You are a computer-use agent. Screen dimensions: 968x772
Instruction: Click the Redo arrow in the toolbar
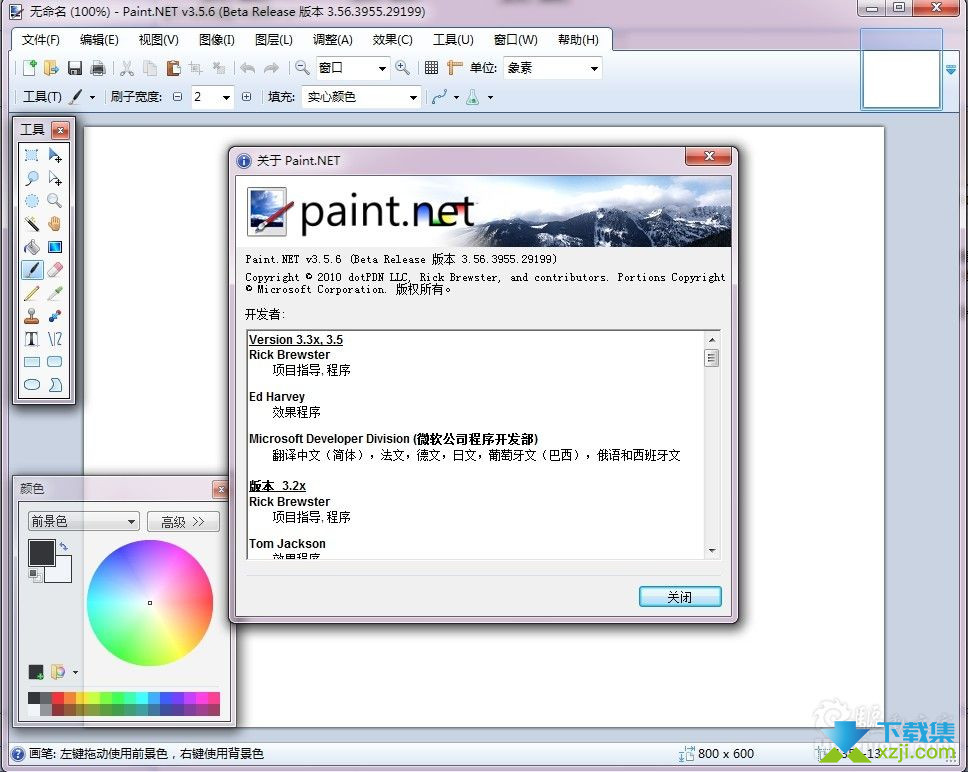pyautogui.click(x=271, y=68)
